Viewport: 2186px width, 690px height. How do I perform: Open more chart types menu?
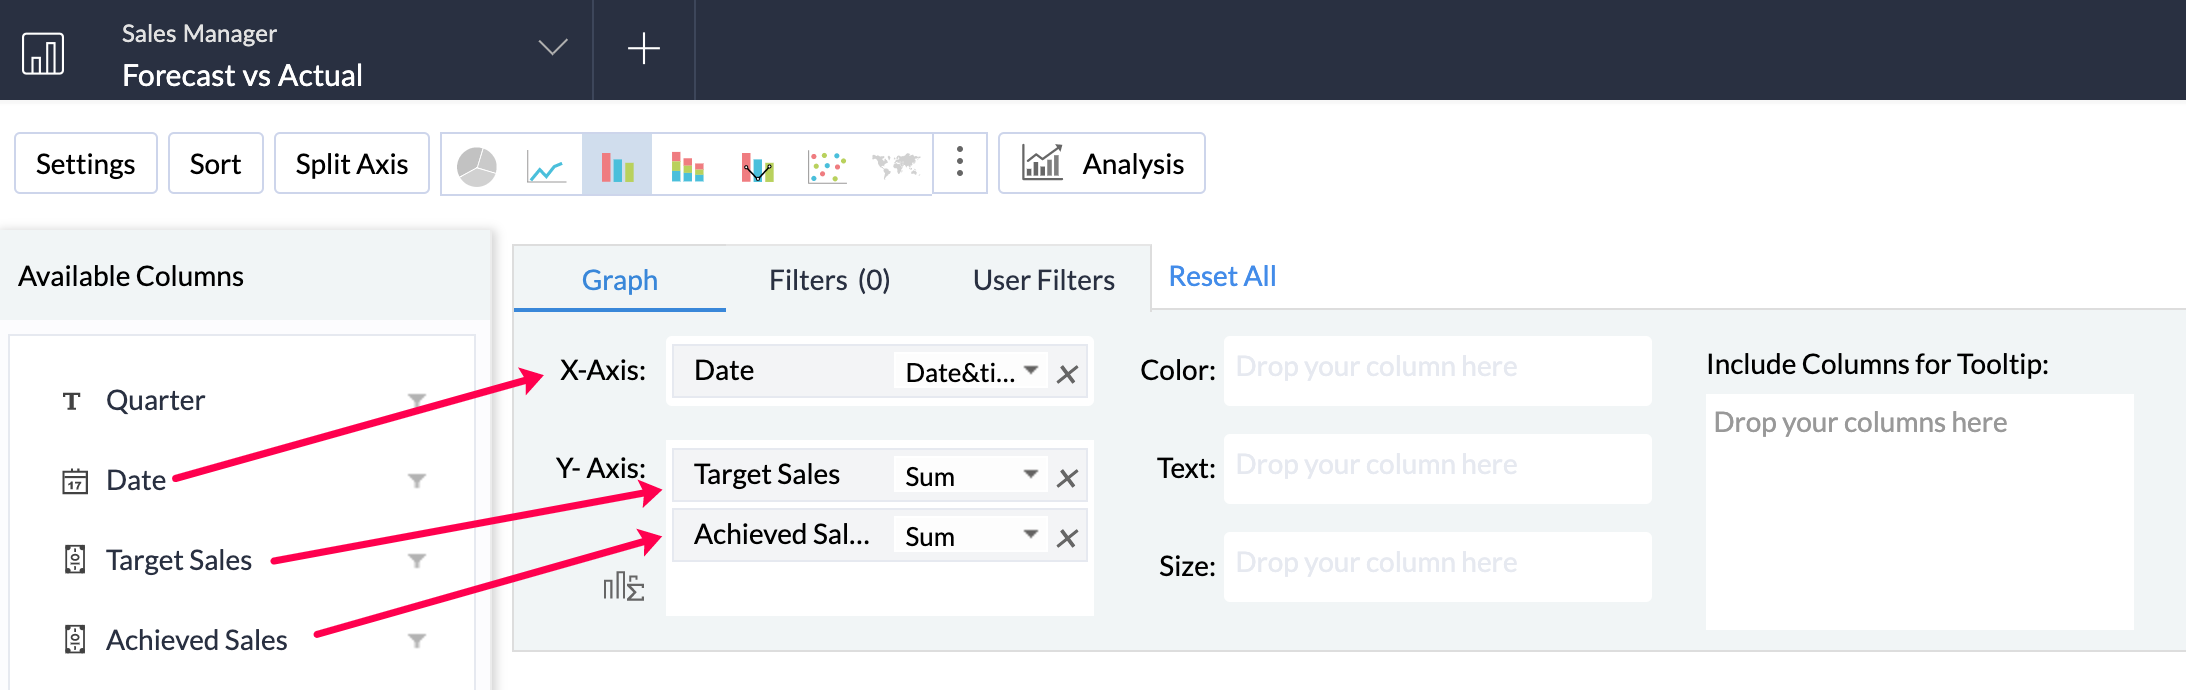960,162
